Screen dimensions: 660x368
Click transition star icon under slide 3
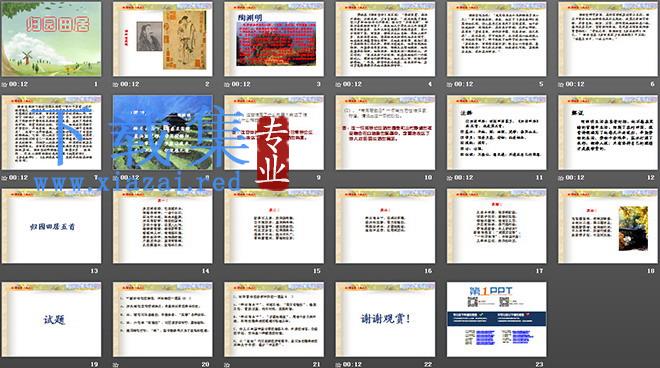point(227,85)
